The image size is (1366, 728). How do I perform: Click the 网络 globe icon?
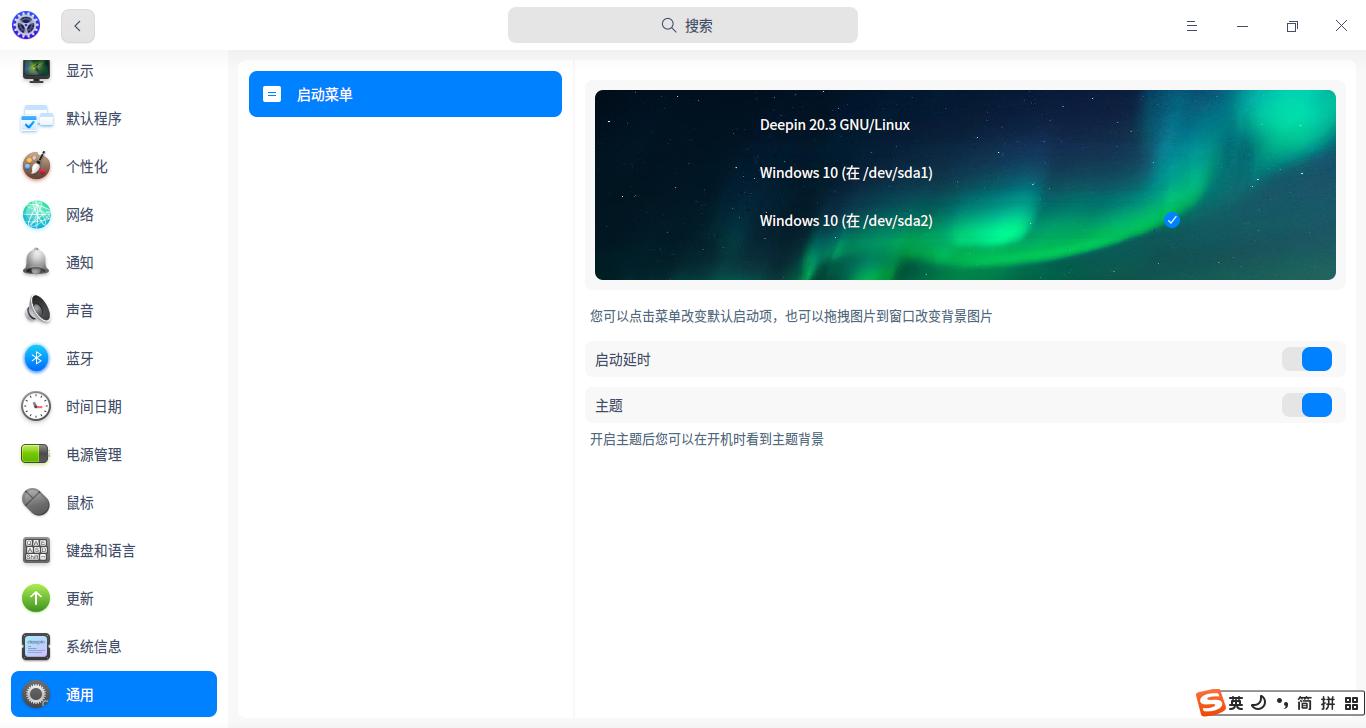(x=36, y=214)
